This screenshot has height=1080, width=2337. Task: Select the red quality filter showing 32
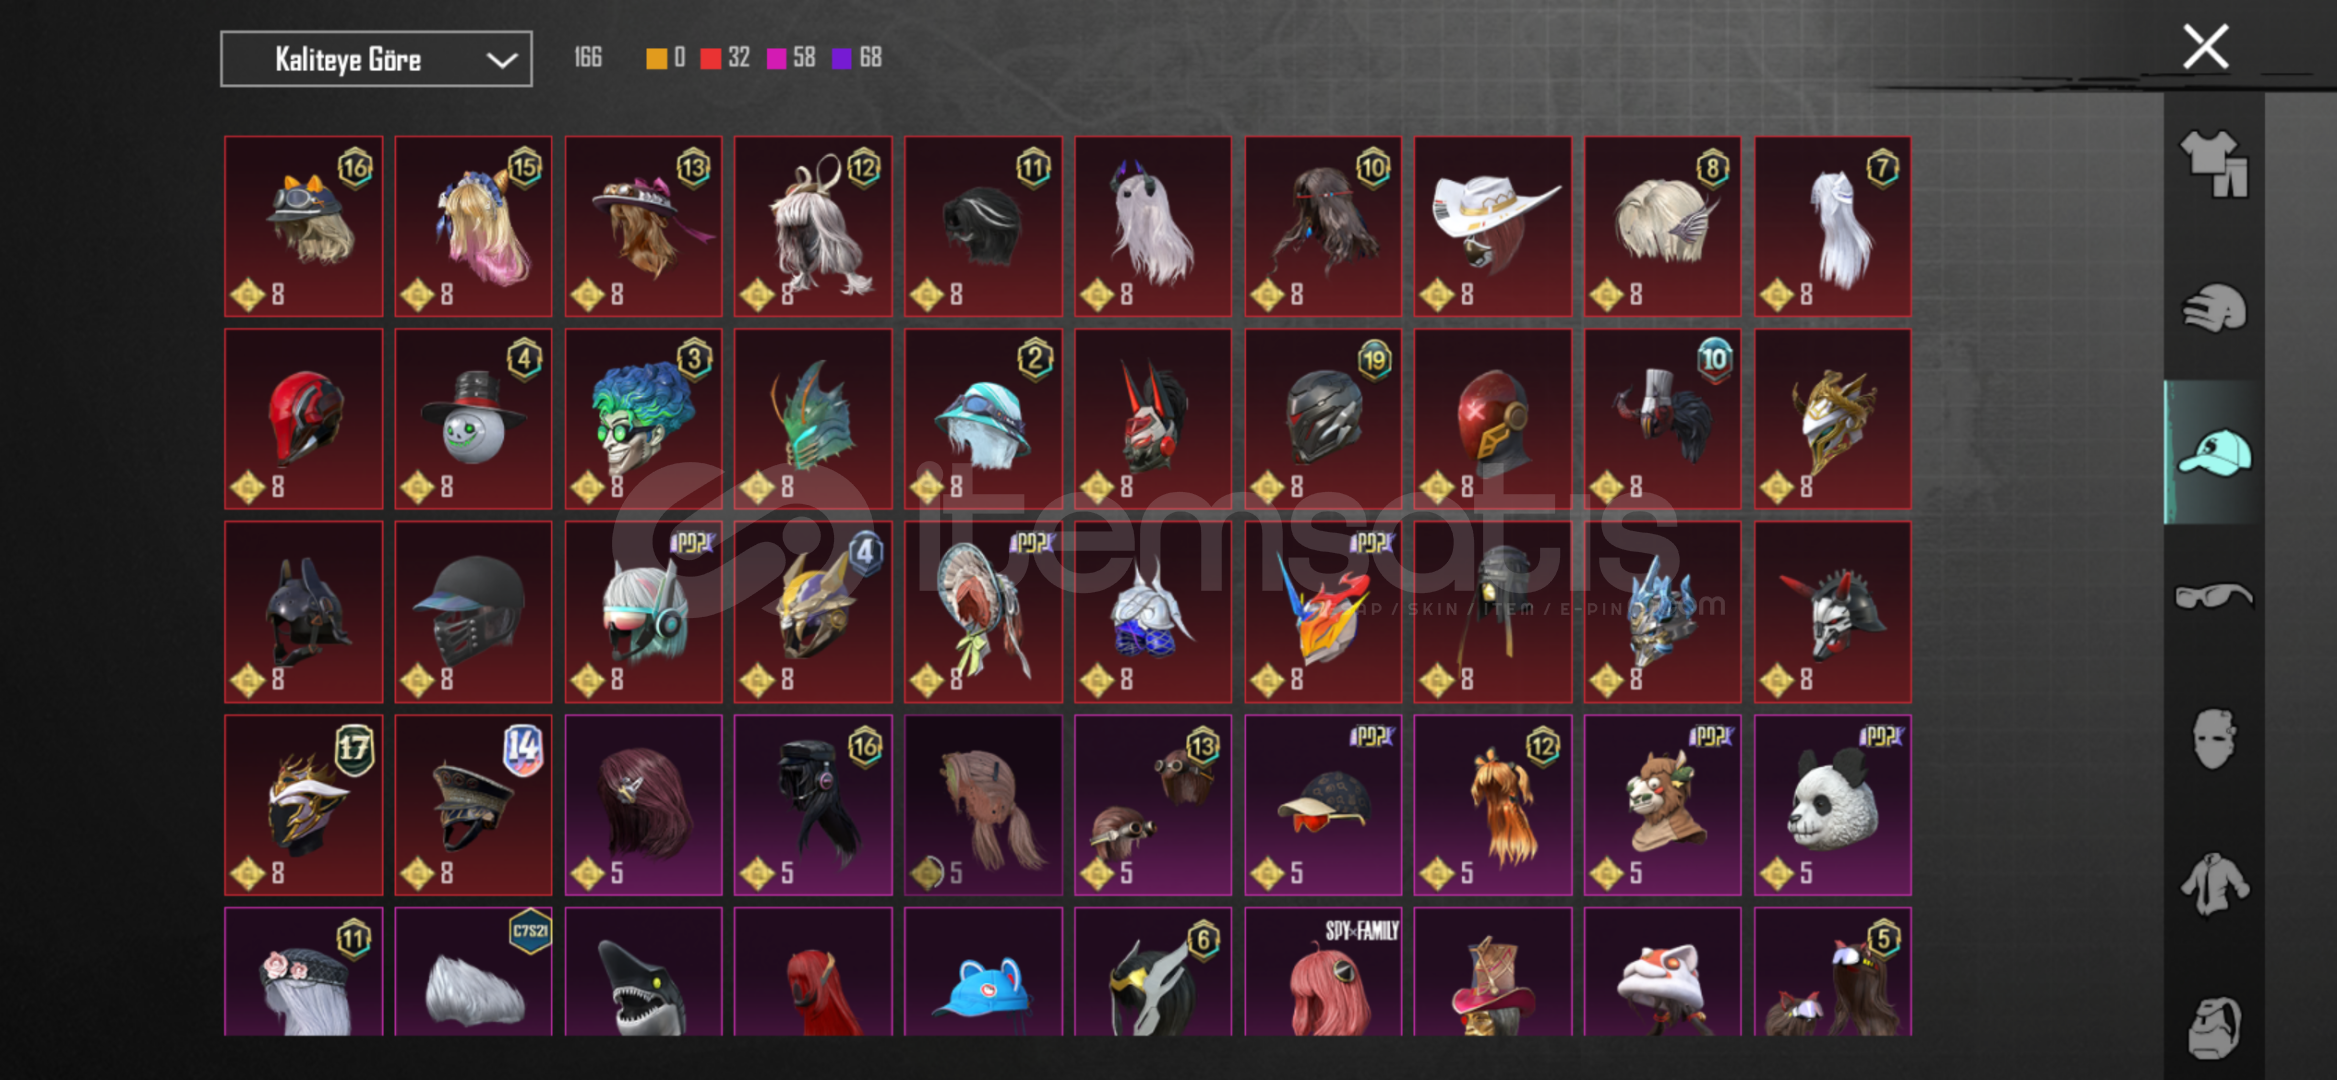pos(725,58)
